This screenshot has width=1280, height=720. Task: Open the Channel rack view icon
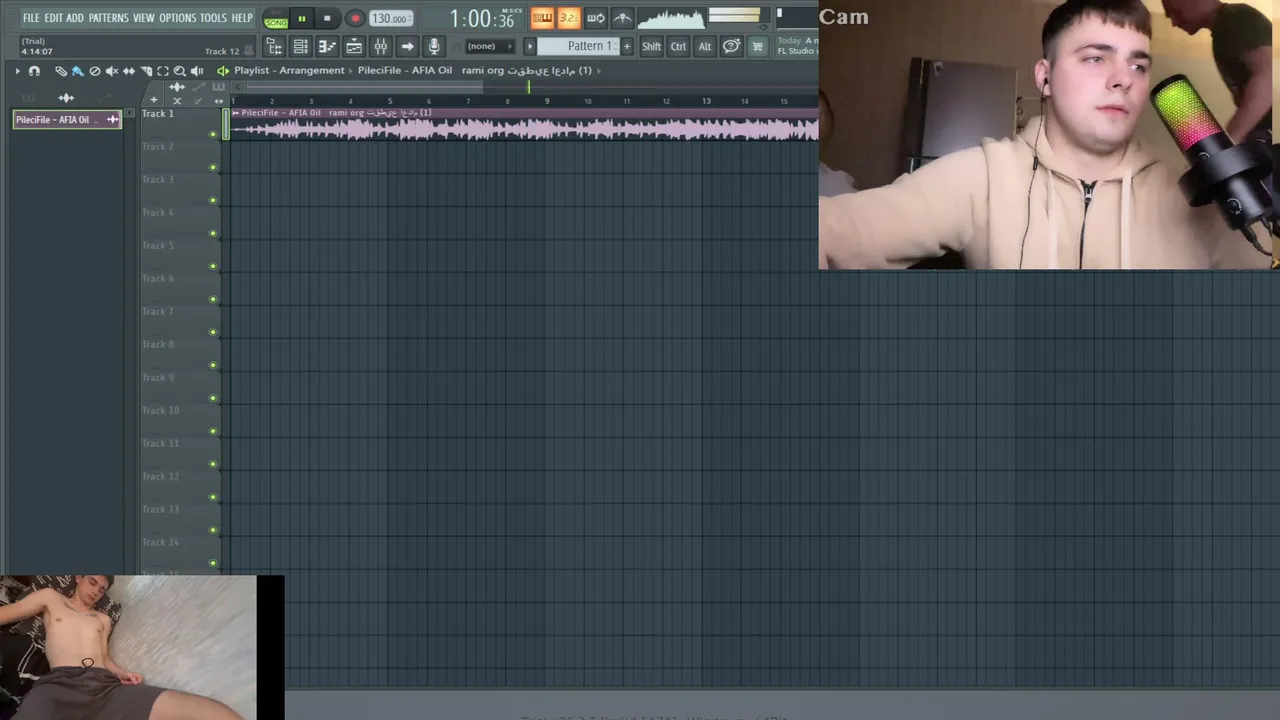click(x=300, y=46)
